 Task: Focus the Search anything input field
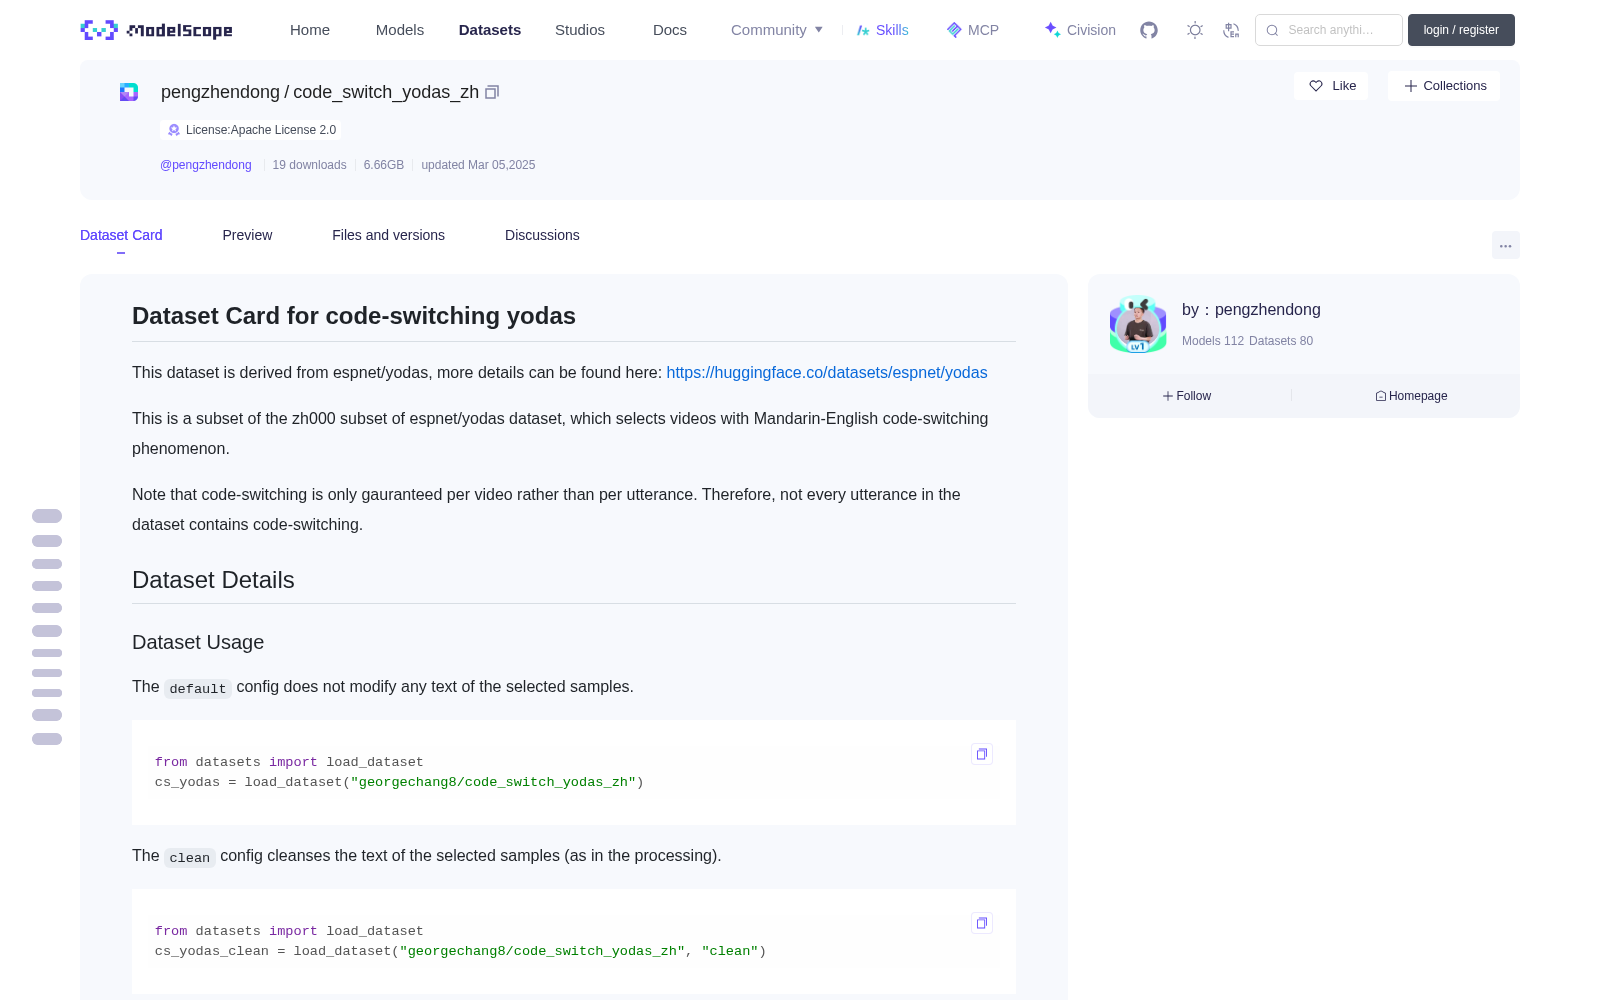pos(1329,30)
